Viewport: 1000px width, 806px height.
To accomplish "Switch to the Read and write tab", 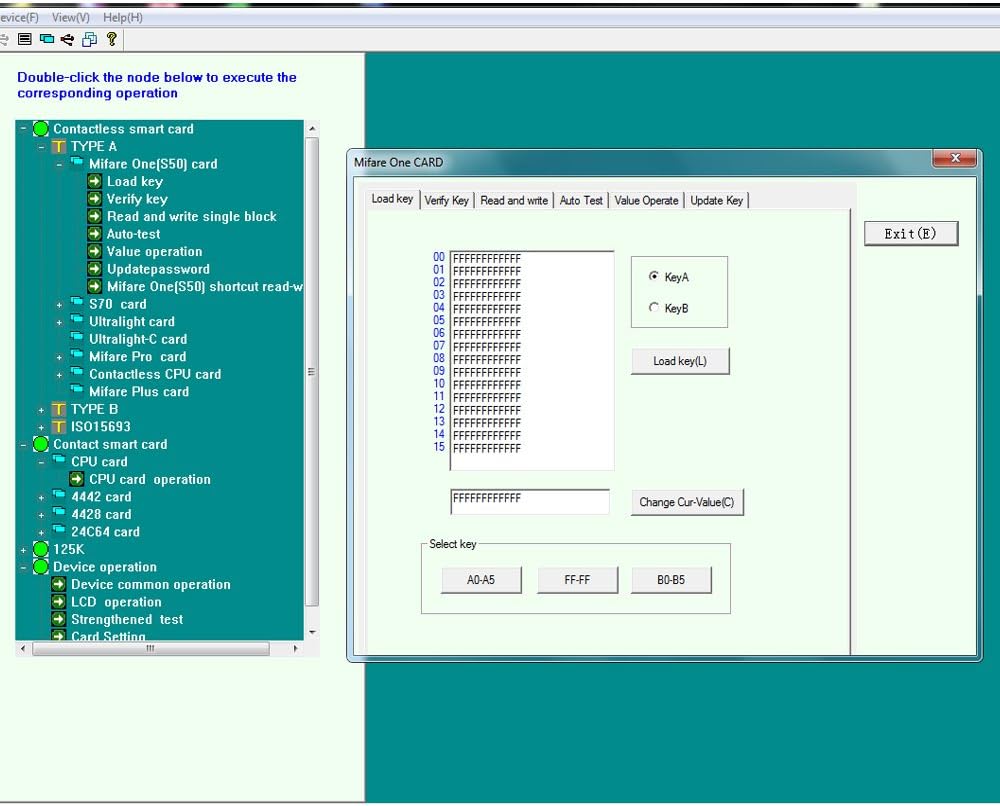I will 514,200.
